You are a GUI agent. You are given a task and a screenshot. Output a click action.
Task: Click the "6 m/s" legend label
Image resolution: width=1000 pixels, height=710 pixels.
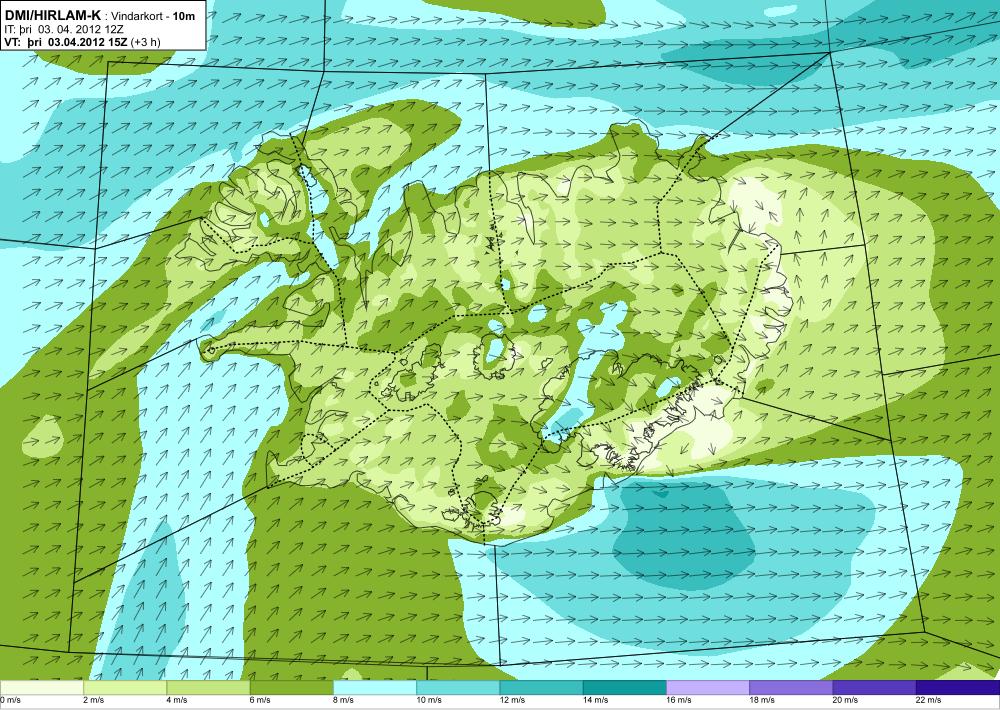click(260, 700)
